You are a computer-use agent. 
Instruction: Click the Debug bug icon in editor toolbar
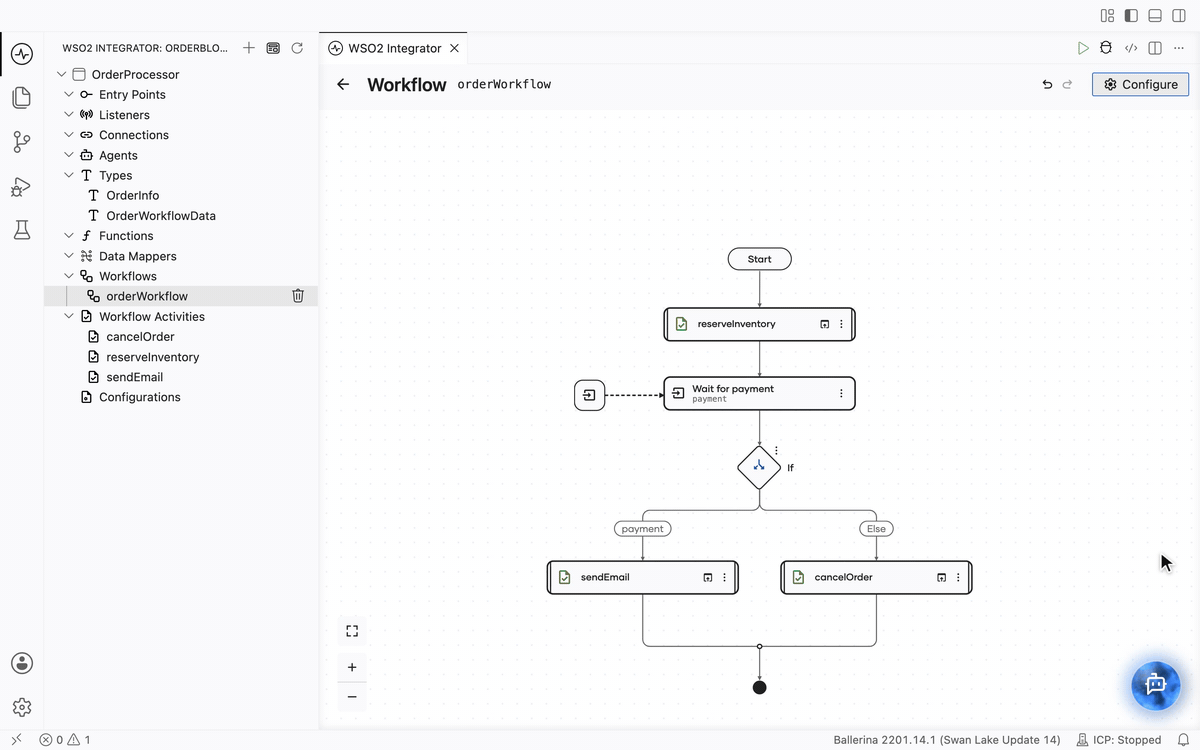pos(1106,48)
